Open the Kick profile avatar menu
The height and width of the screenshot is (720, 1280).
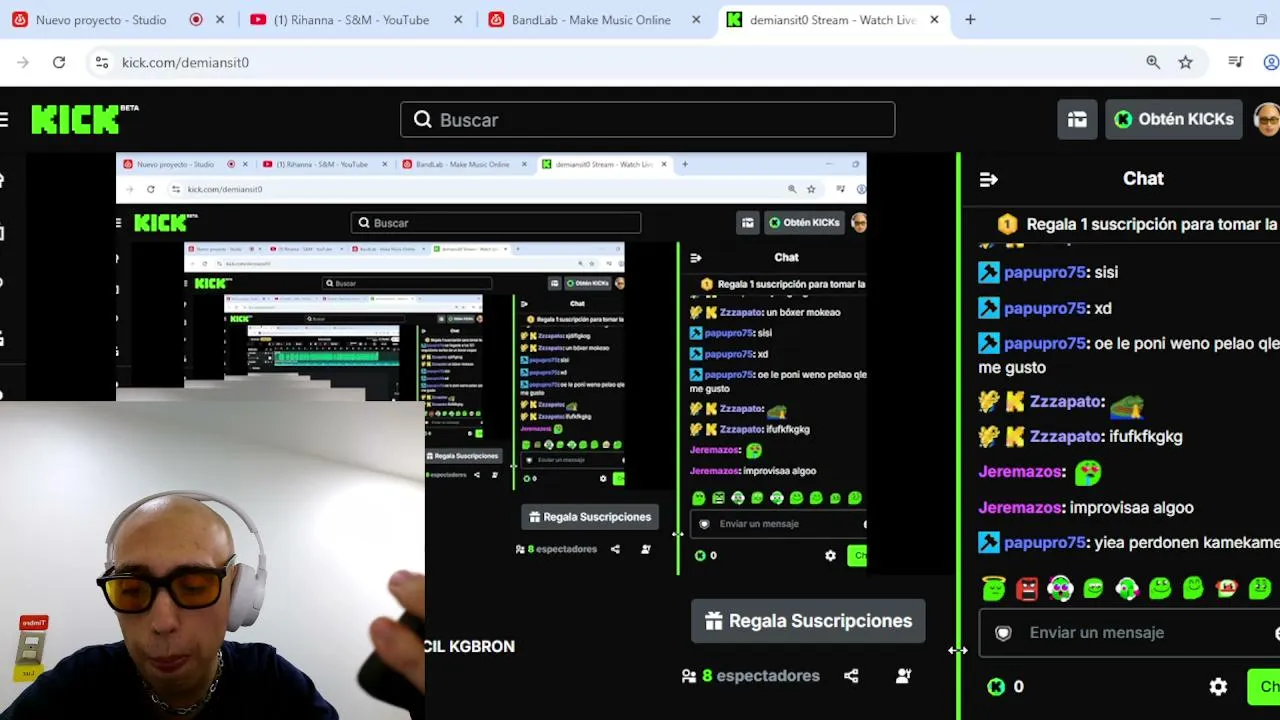click(x=1267, y=120)
